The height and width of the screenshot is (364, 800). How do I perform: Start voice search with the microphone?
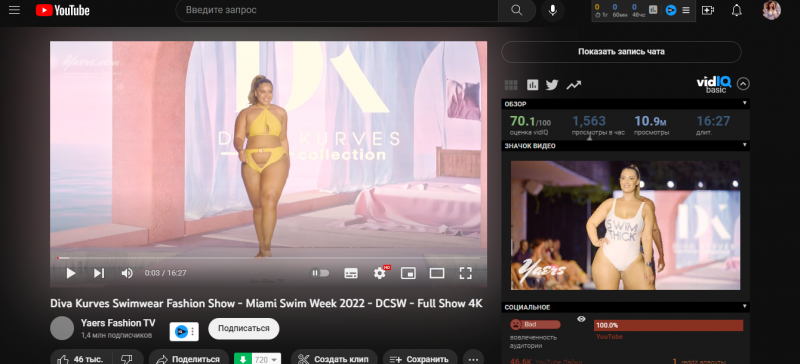(x=553, y=10)
